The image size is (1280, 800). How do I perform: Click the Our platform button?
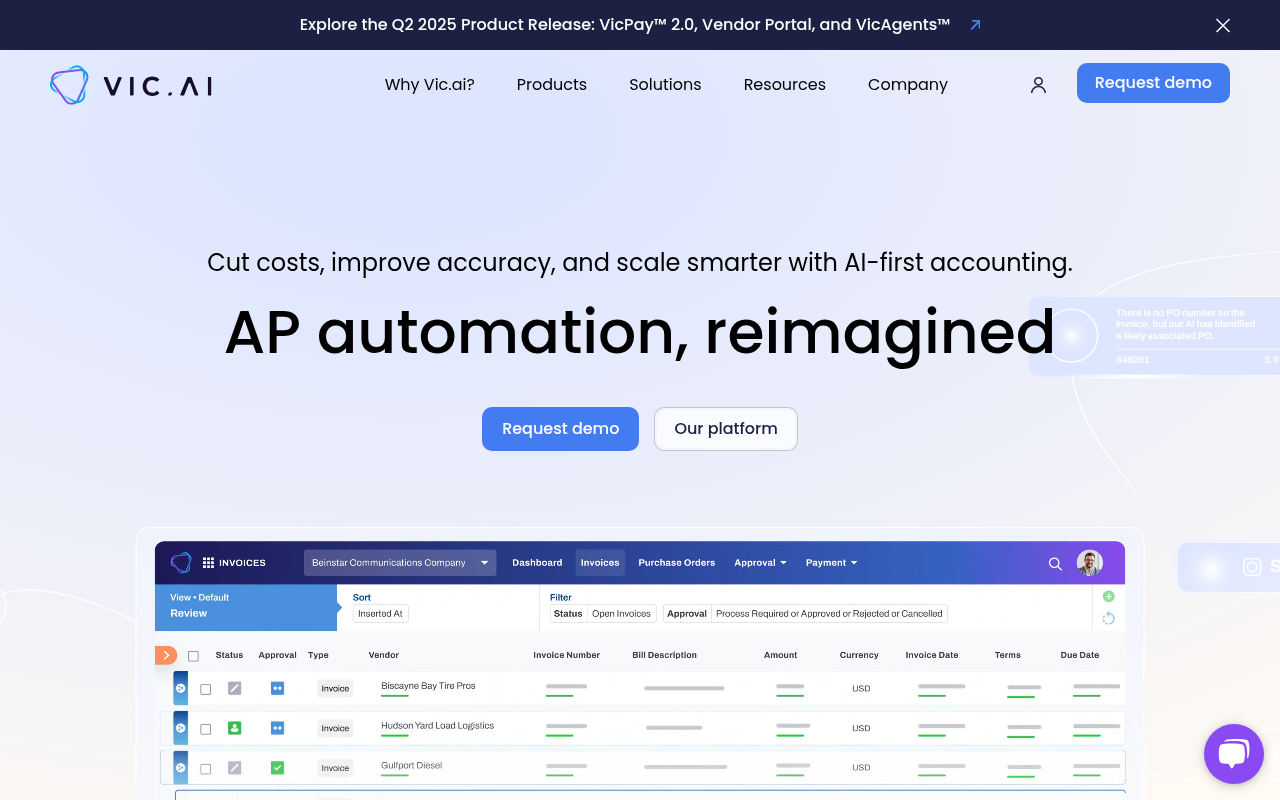coord(725,428)
